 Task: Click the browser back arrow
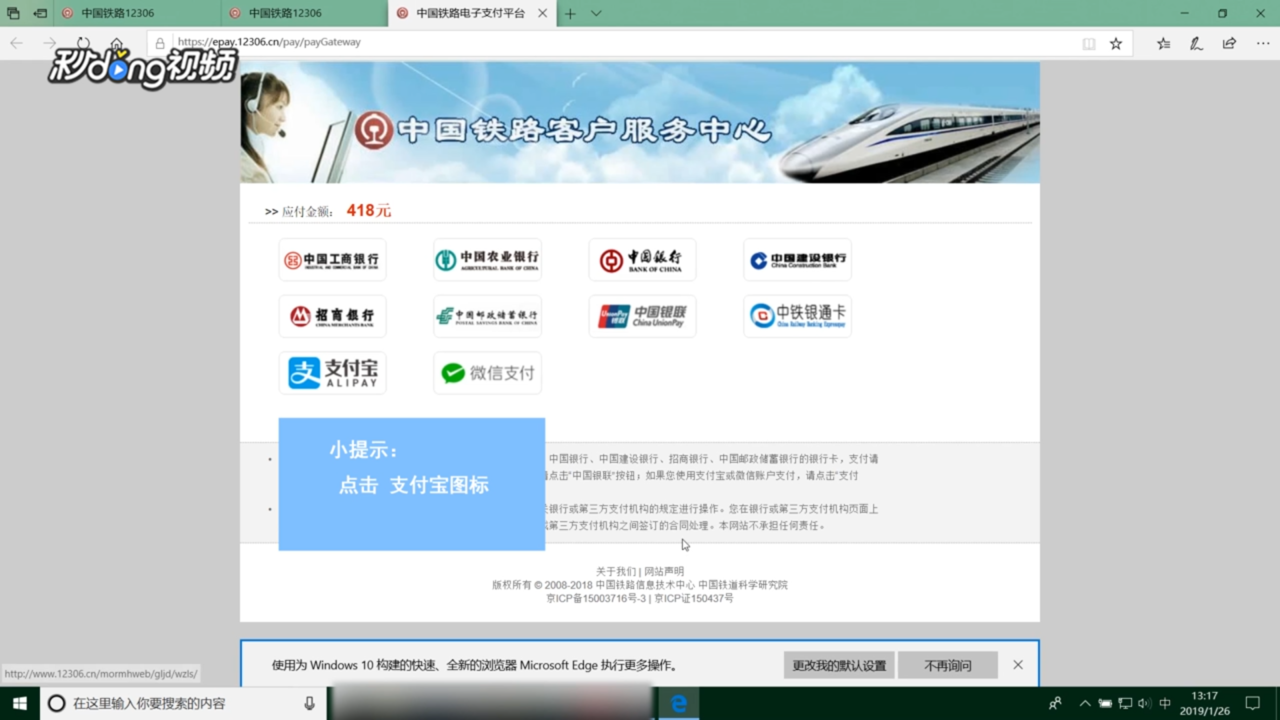(16, 43)
